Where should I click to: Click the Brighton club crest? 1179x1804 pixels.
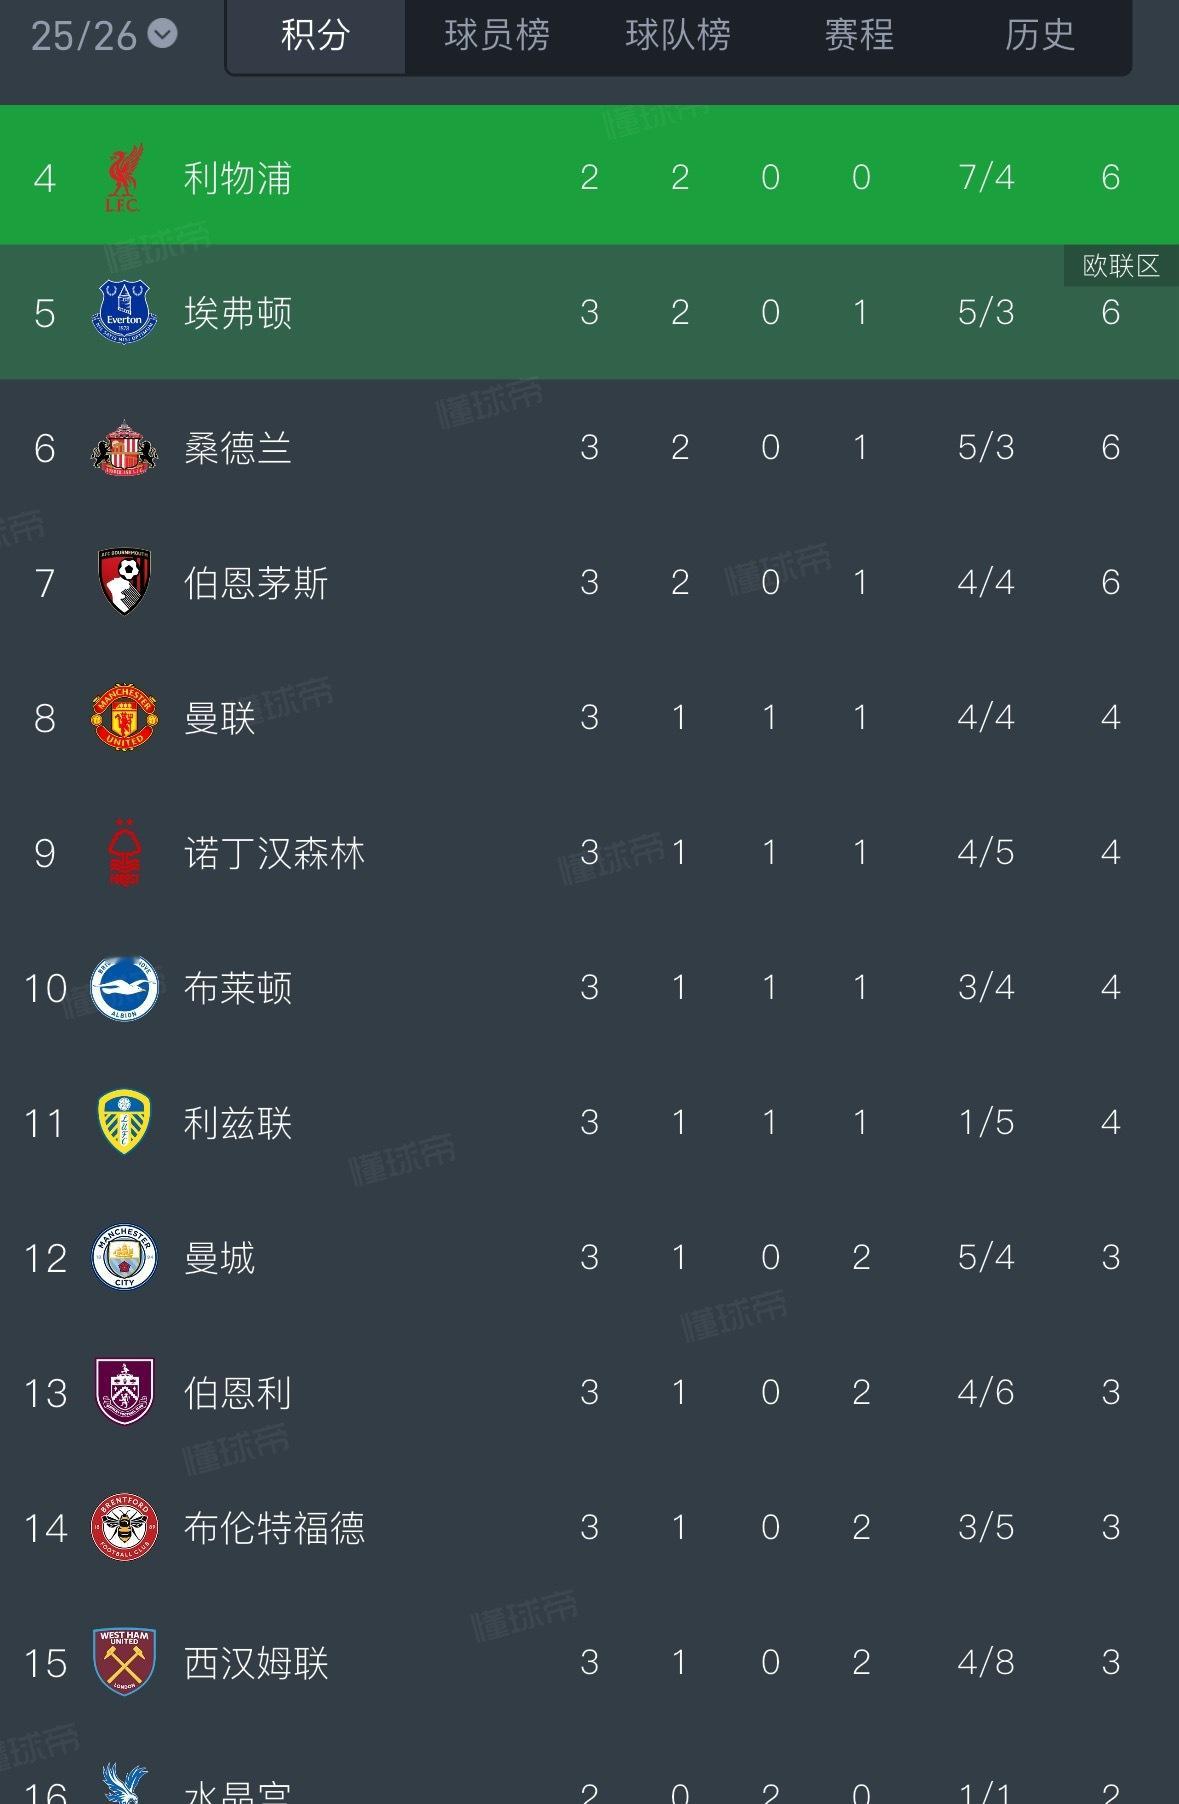pos(124,988)
